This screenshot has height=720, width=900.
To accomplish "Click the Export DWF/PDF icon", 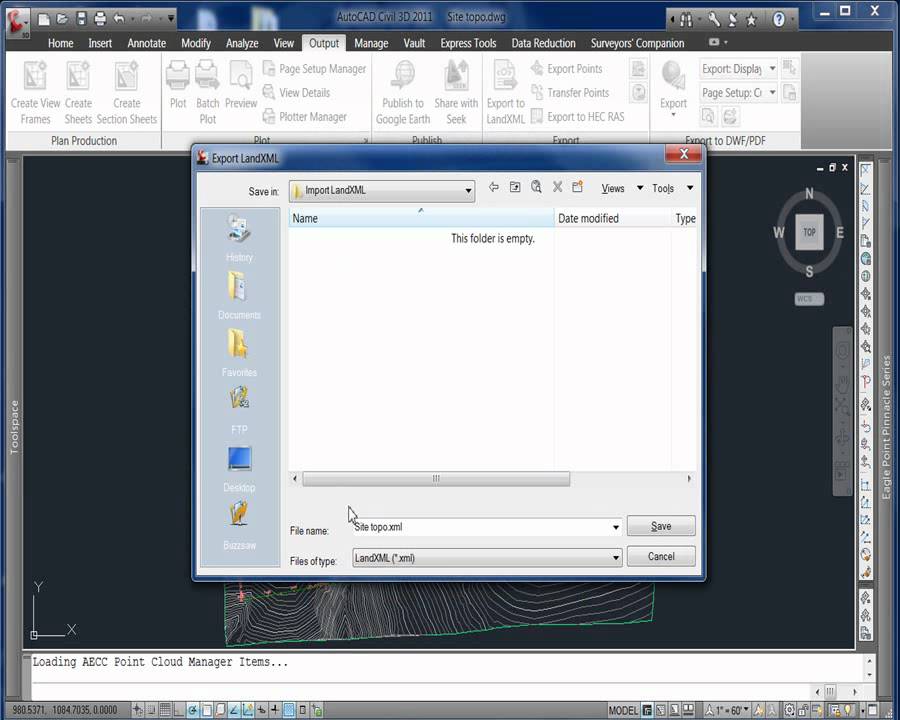I will pyautogui.click(x=673, y=75).
